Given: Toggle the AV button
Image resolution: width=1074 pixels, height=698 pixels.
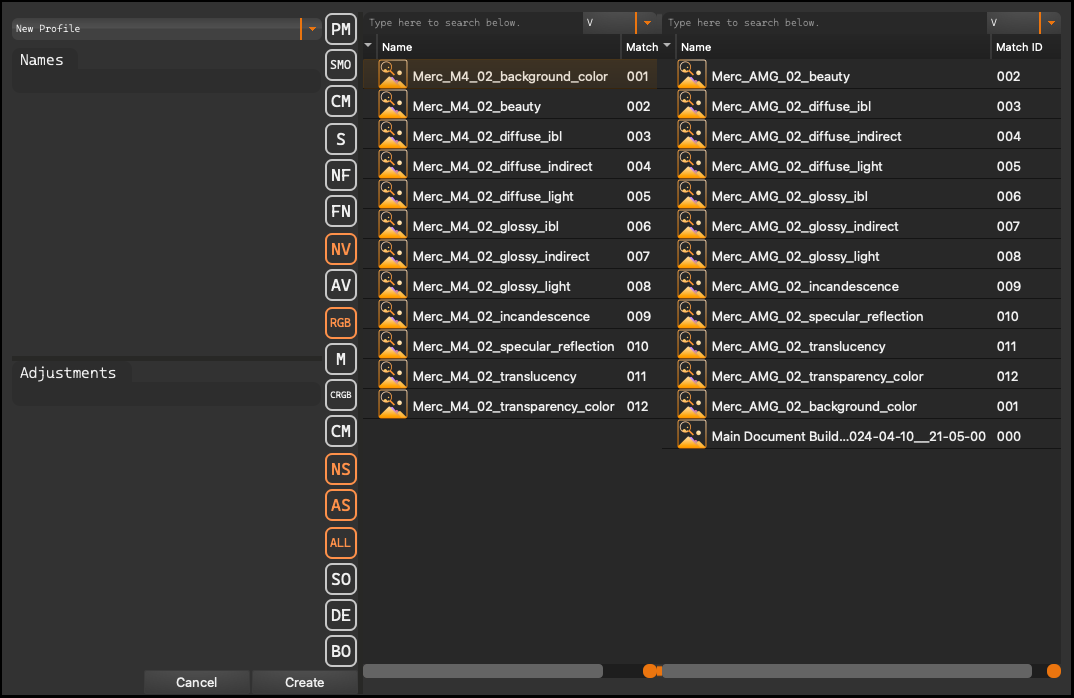Looking at the screenshot, I should (x=340, y=285).
